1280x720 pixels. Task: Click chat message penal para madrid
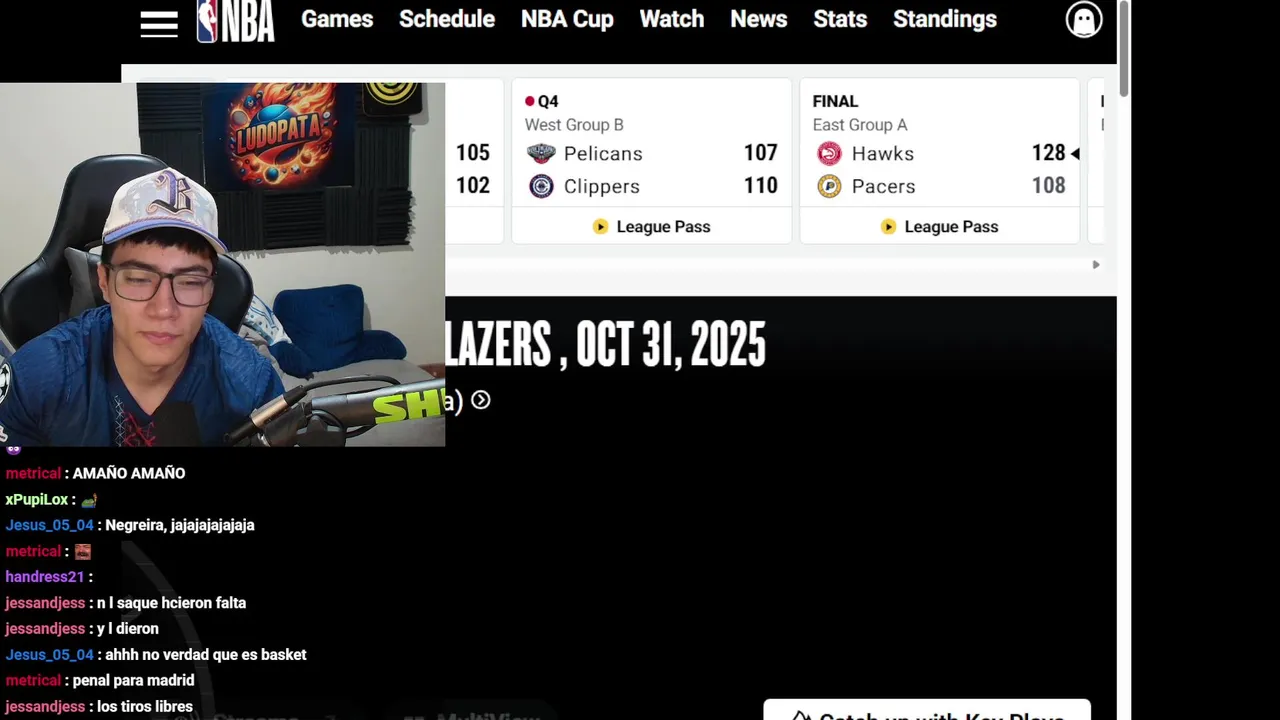pos(134,680)
